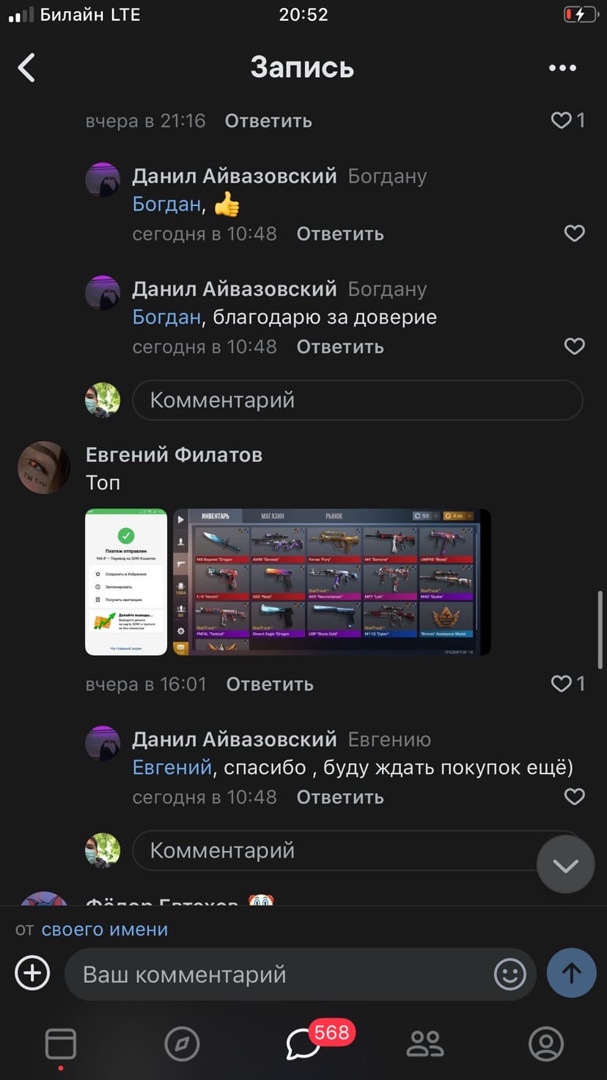Focus the "Ваш комментарий" input field

279,974
